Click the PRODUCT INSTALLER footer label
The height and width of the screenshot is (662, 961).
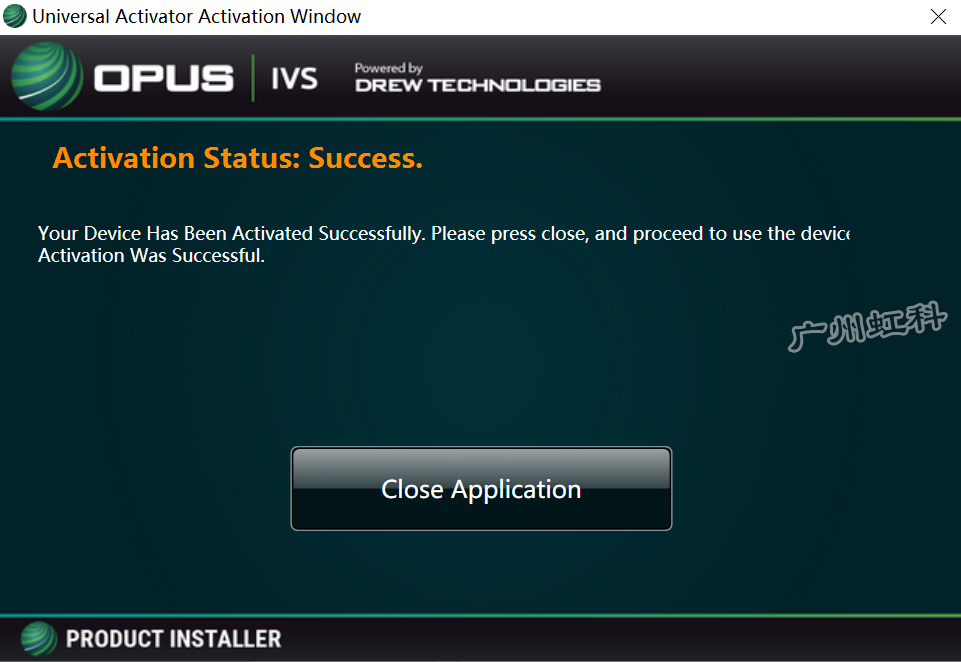173,639
